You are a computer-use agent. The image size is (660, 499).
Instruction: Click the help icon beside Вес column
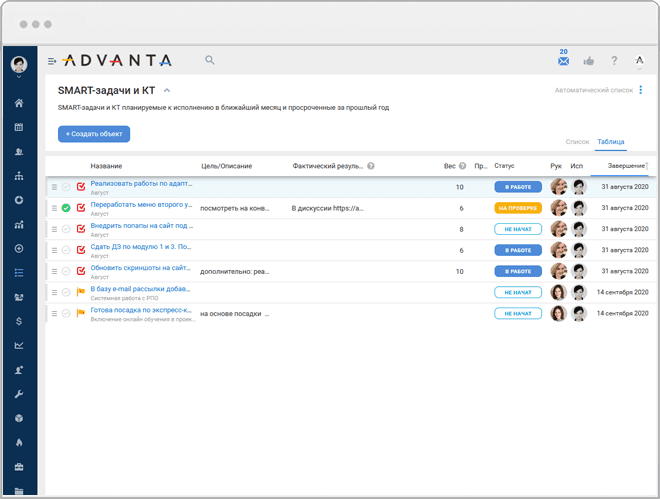(x=463, y=166)
